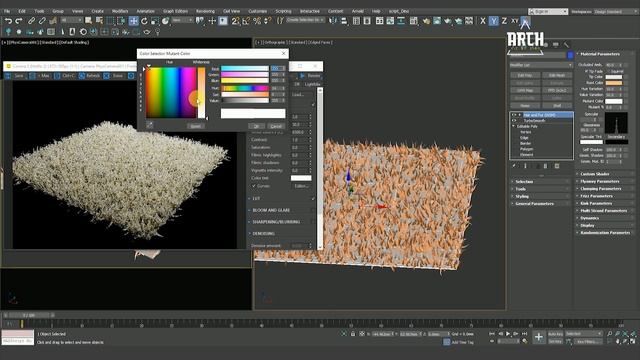The width and height of the screenshot is (640, 360).
Task: Toggle the Percent Snap icon
Action: (257, 20)
